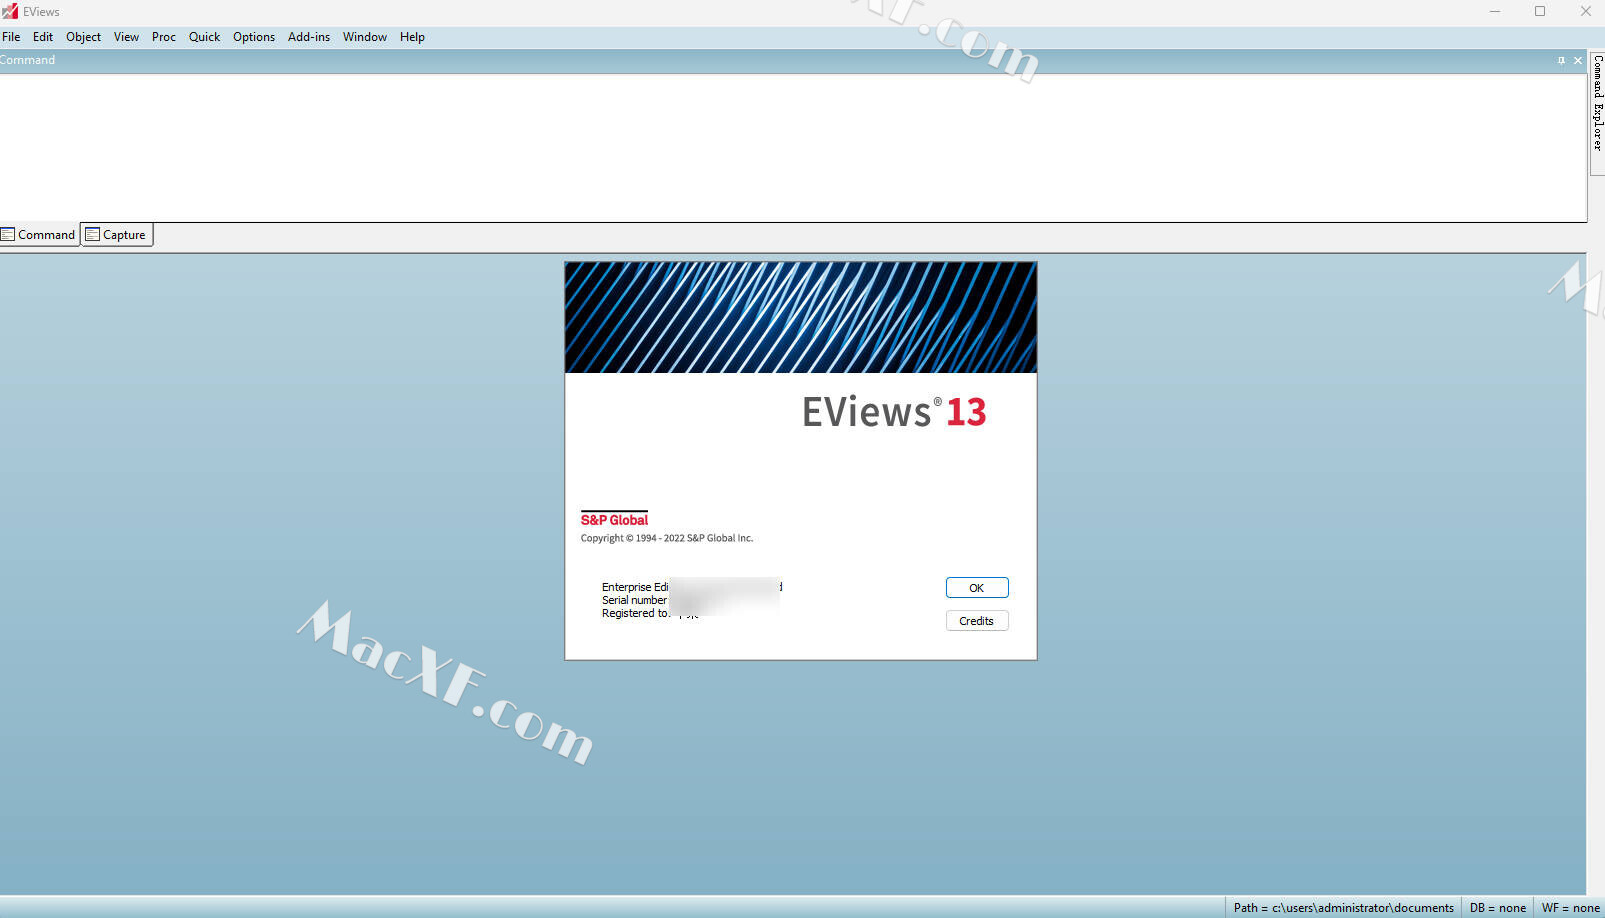1605x918 pixels.
Task: Open the Proc menu
Action: (x=163, y=37)
